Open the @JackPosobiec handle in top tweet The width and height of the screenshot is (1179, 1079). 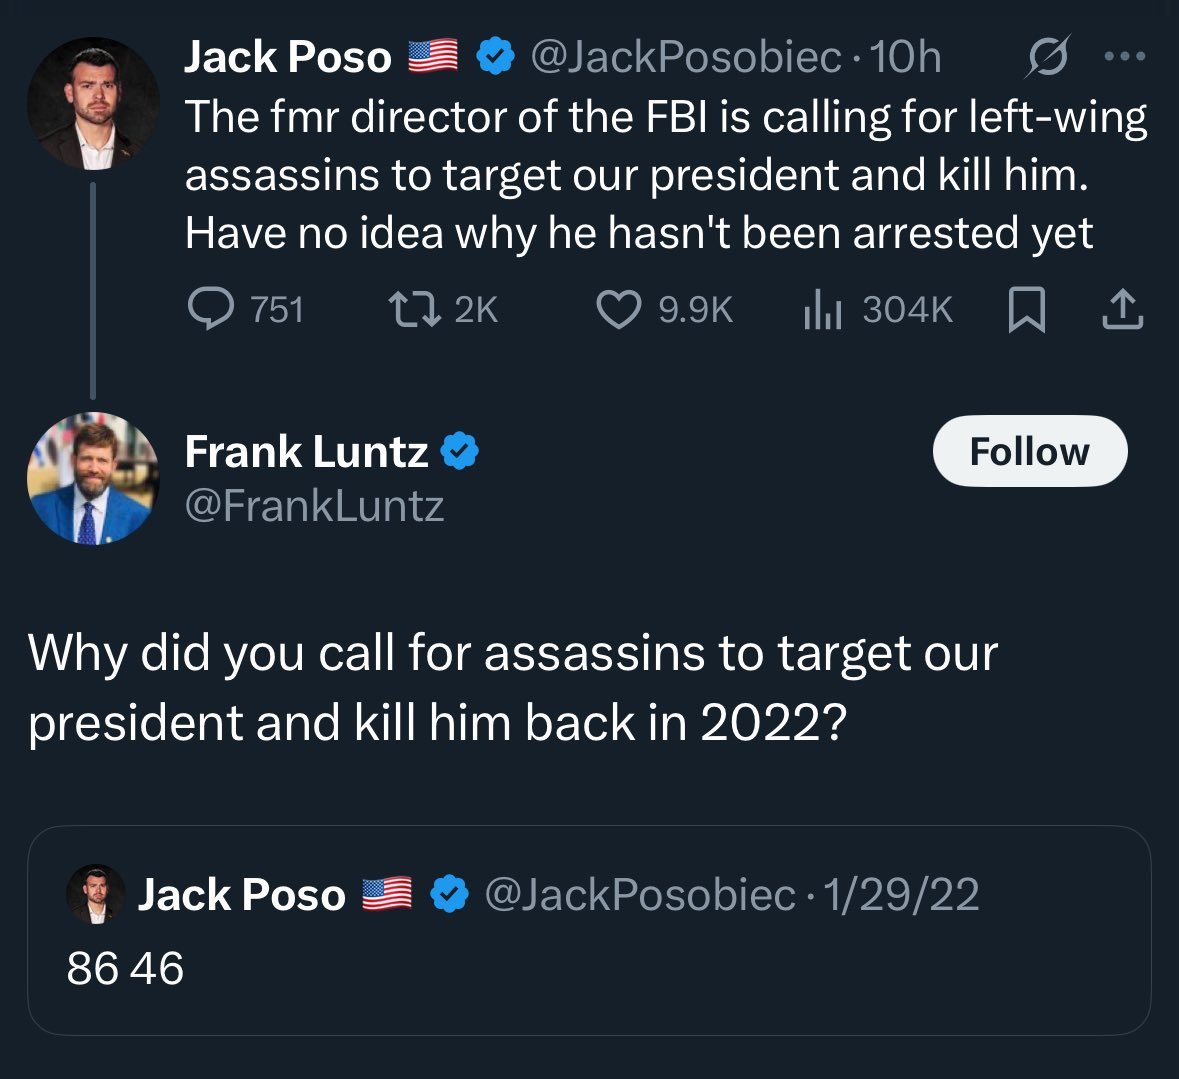click(x=685, y=58)
